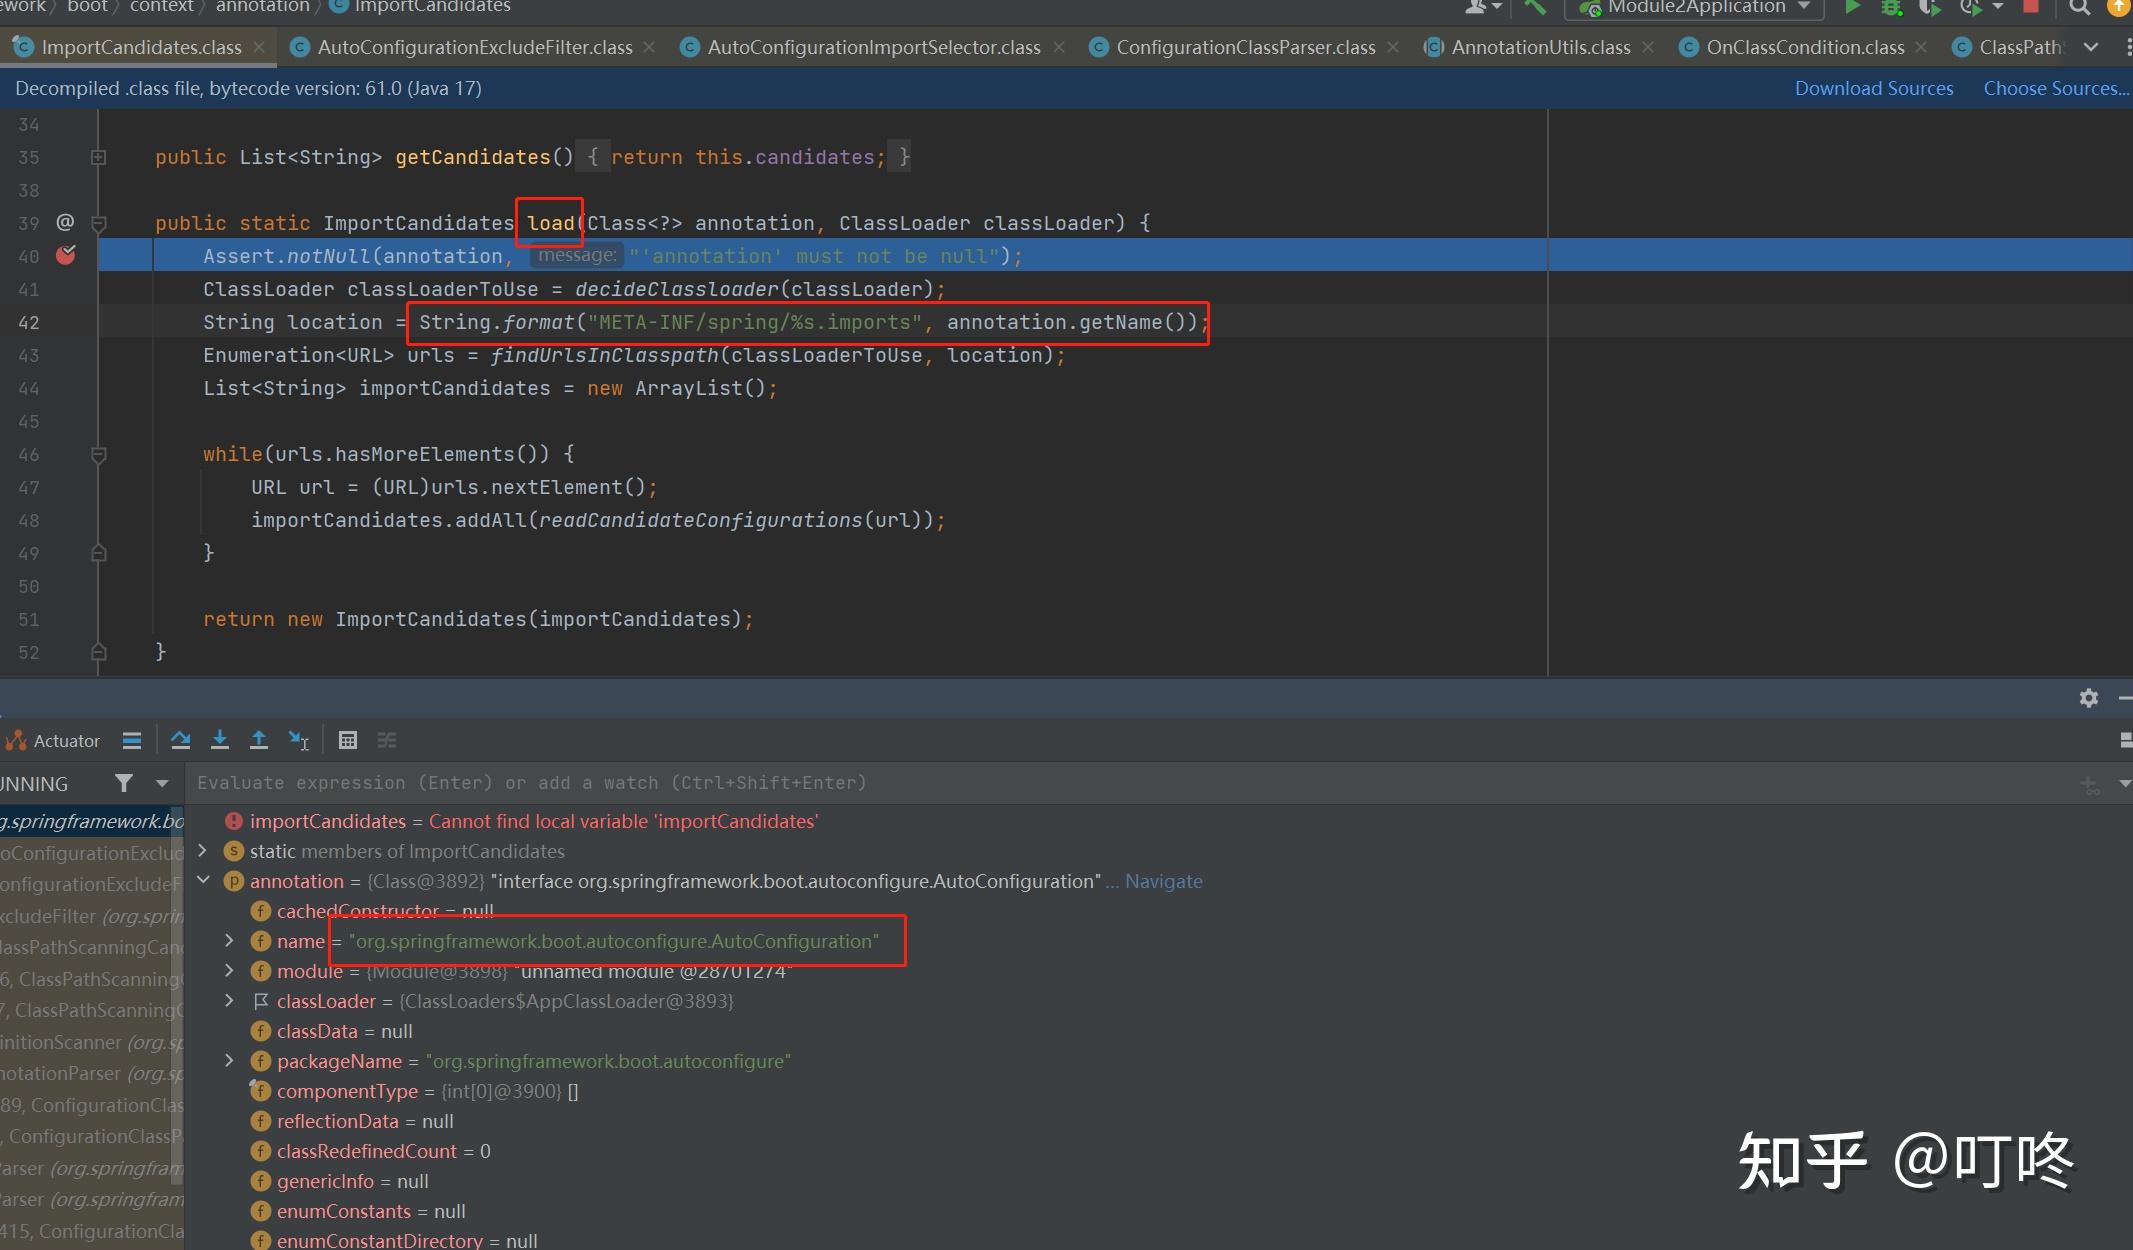Image resolution: width=2133 pixels, height=1250 pixels.
Task: Run to Cursor debug icon
Action: [x=299, y=740]
